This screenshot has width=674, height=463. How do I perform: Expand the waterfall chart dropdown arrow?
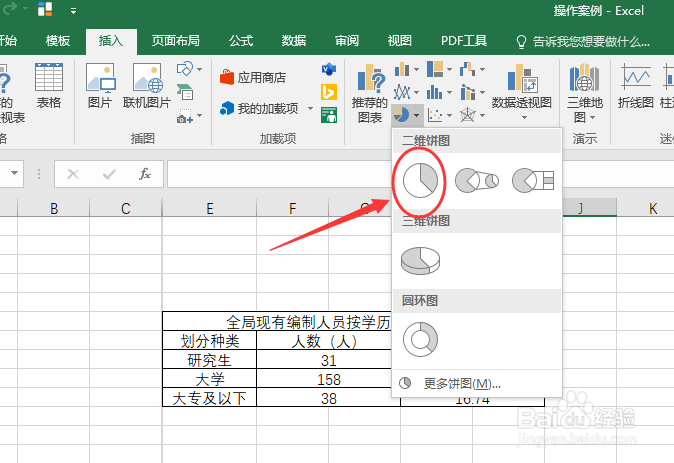[x=482, y=69]
